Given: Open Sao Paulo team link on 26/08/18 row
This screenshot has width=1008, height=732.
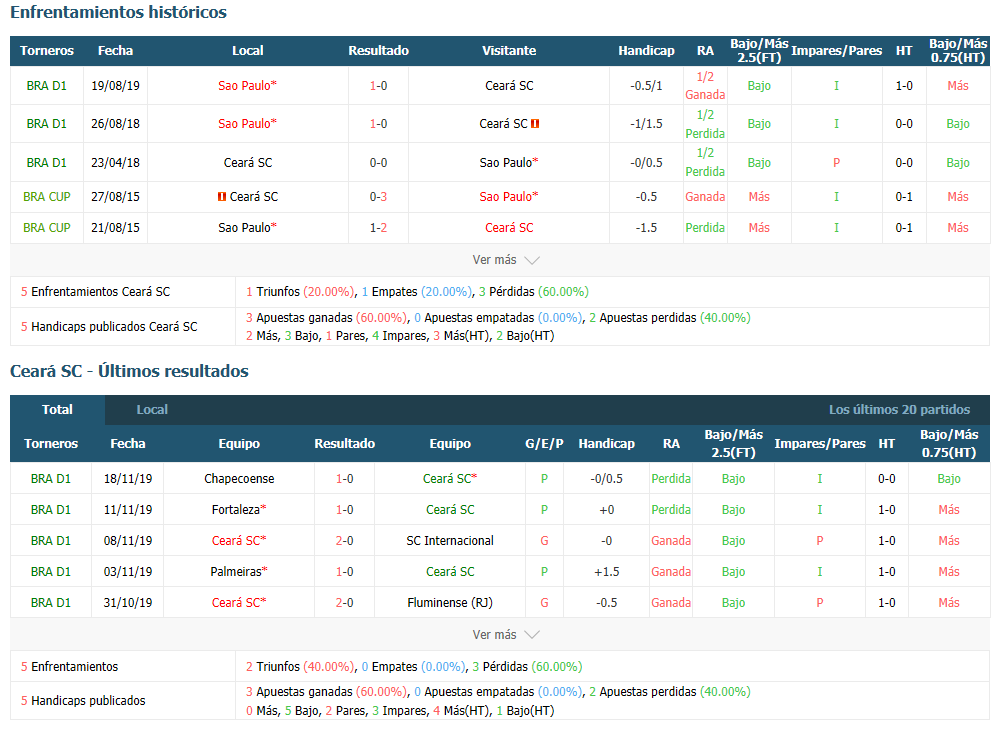Looking at the screenshot, I should pyautogui.click(x=248, y=123).
